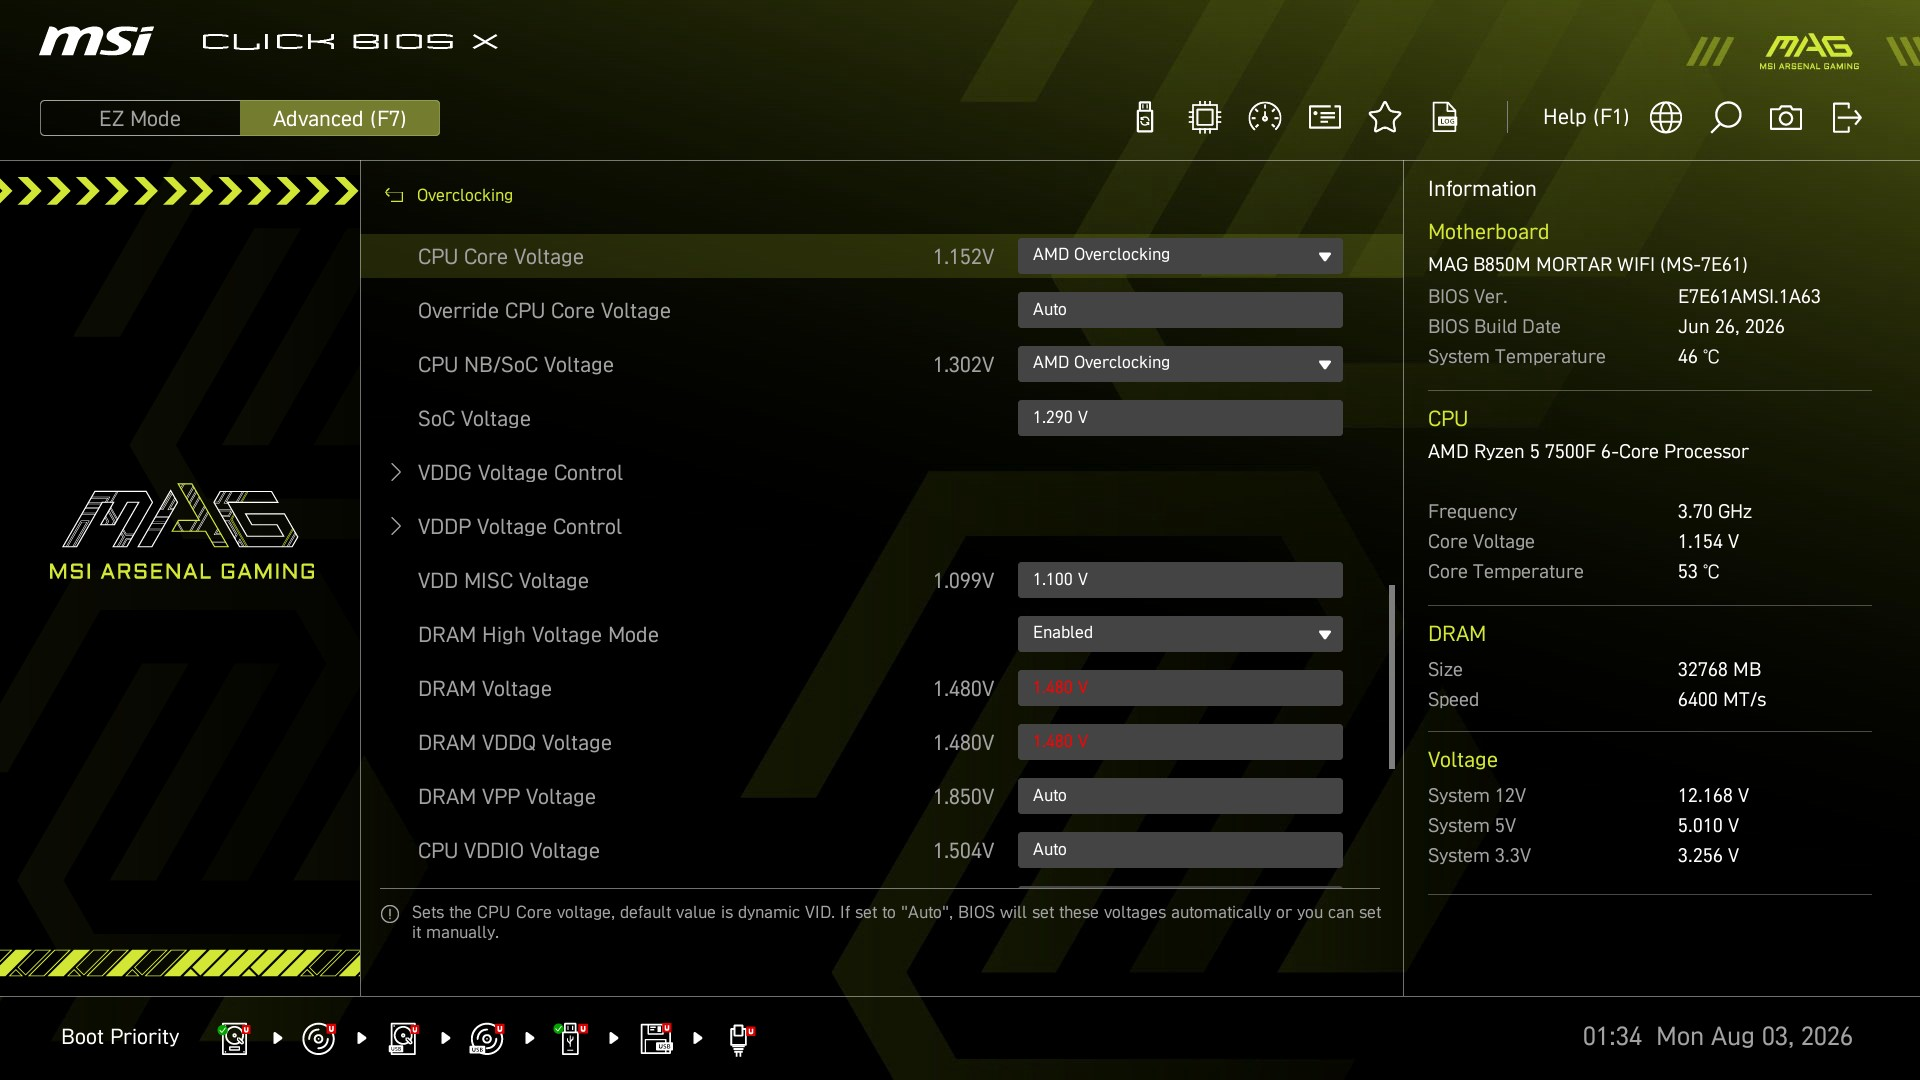
Task: Select the Advanced (F7) mode tab
Action: pyautogui.click(x=340, y=118)
